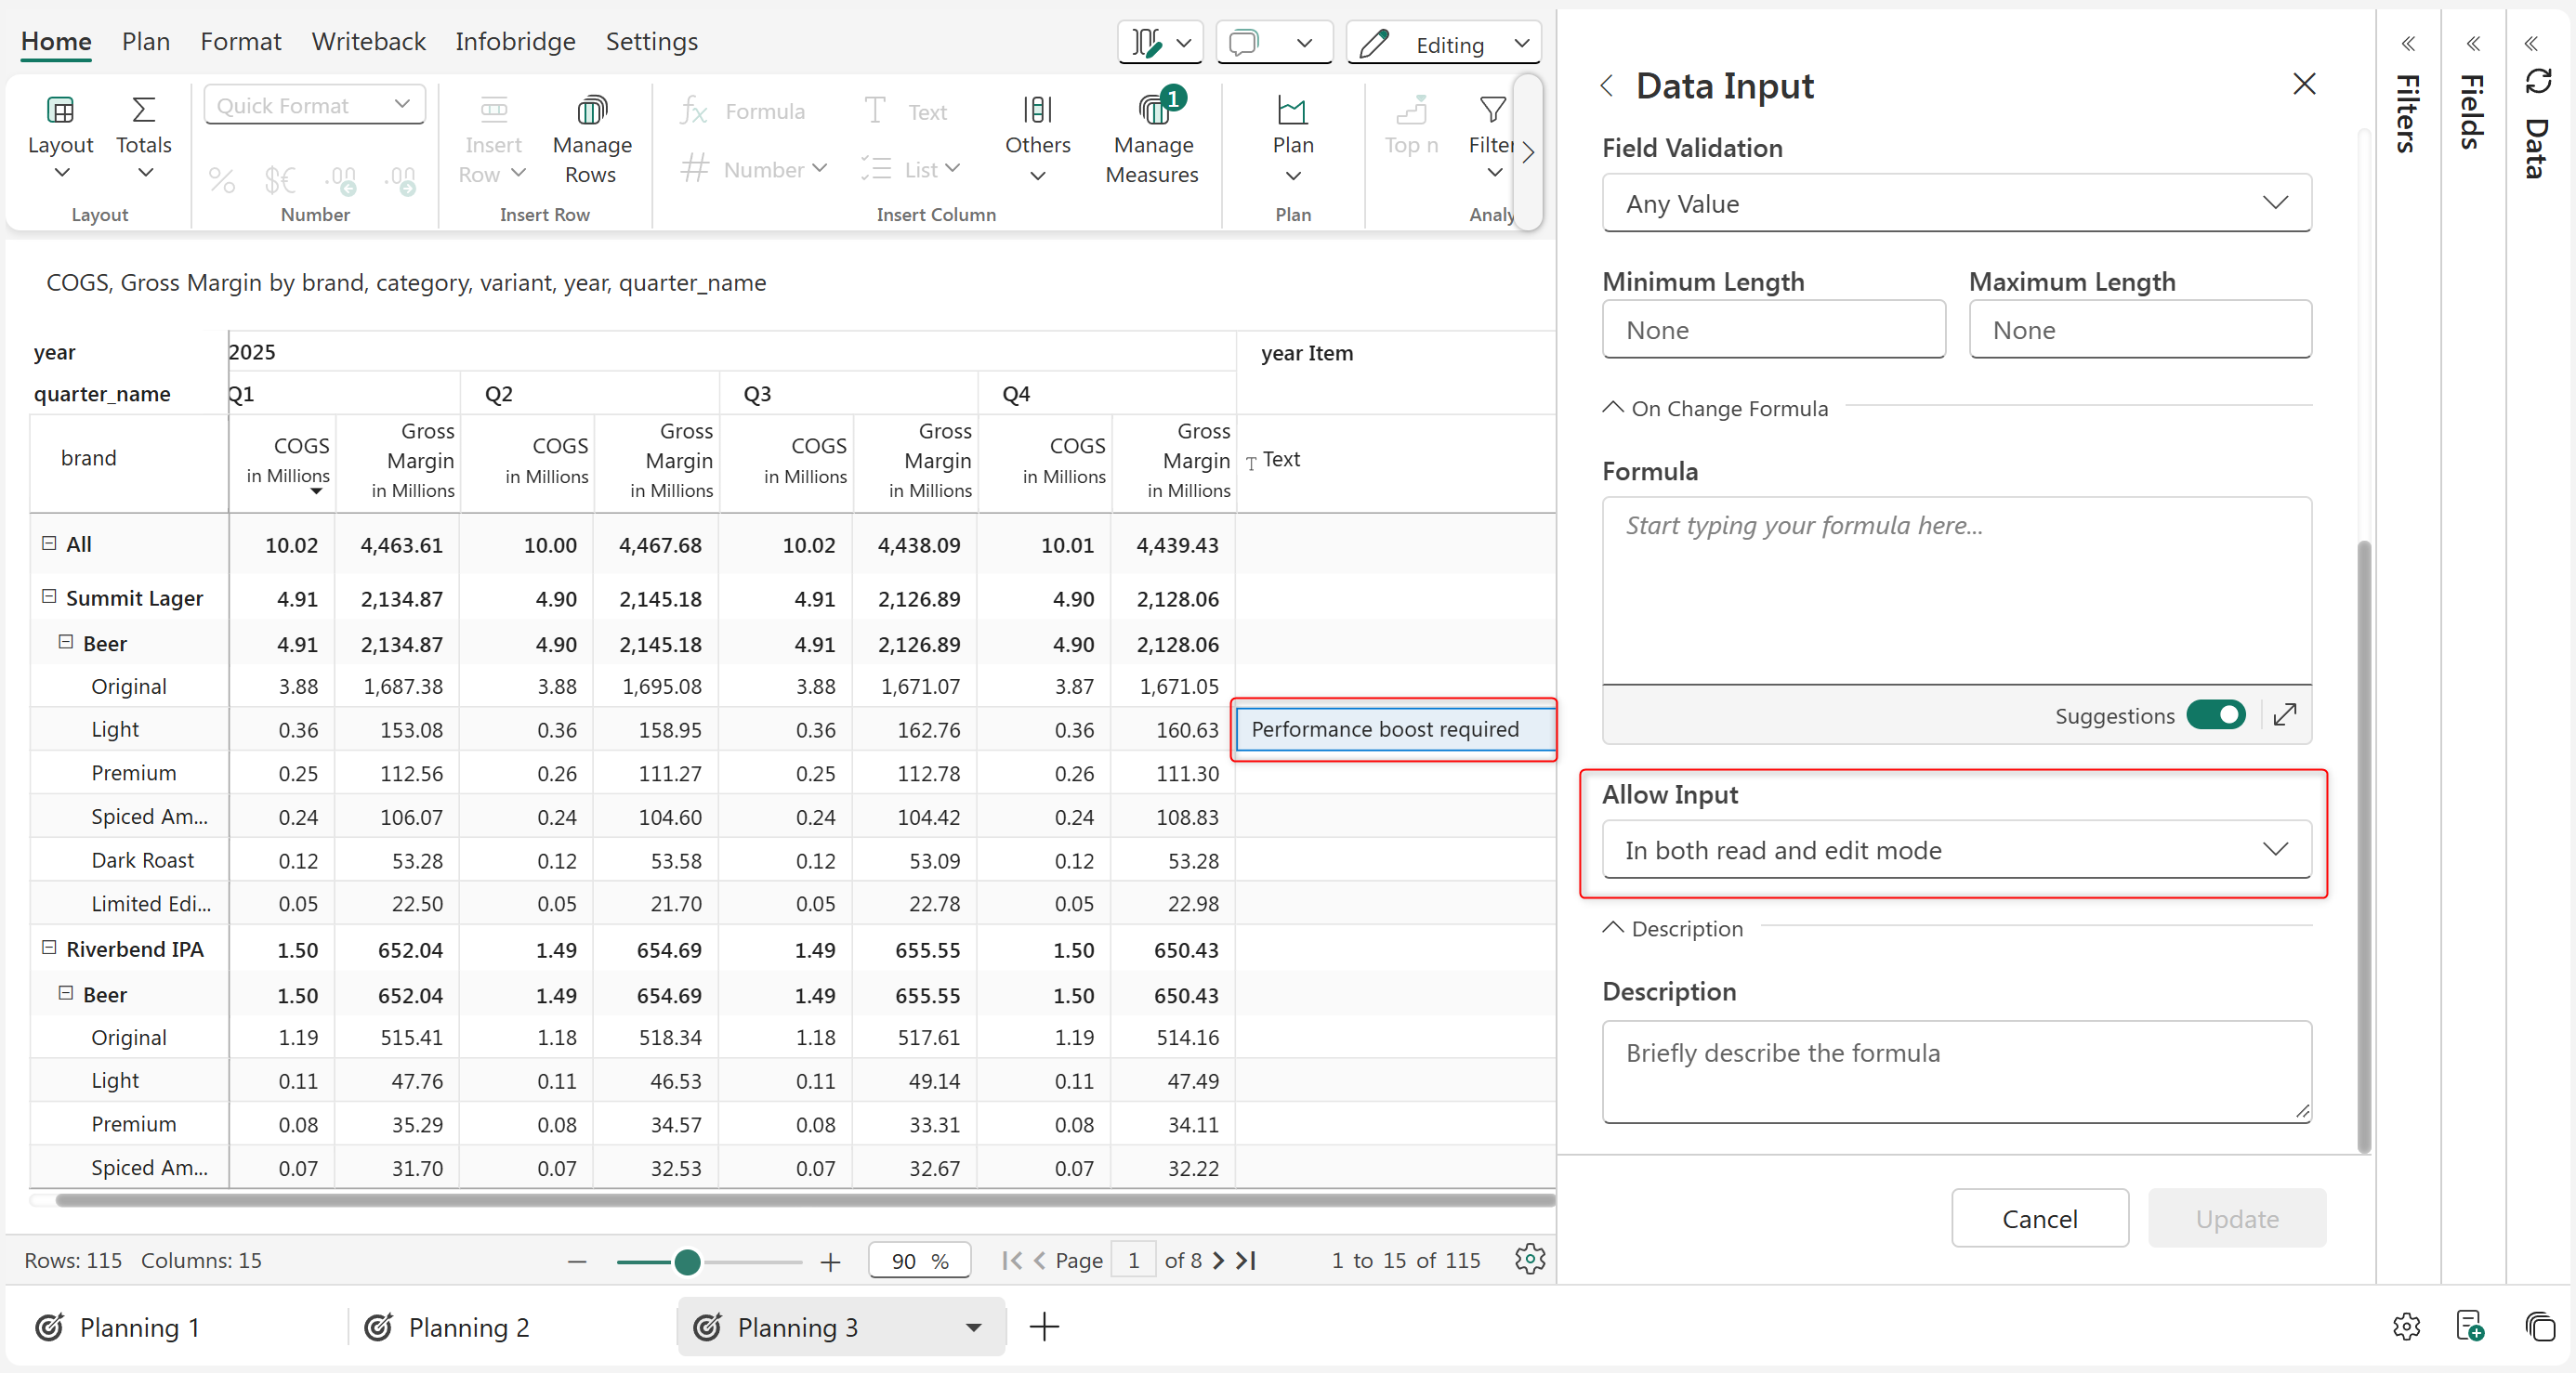This screenshot has height=1373, width=2576.
Task: Open the Allow Input dropdown
Action: 1956,850
